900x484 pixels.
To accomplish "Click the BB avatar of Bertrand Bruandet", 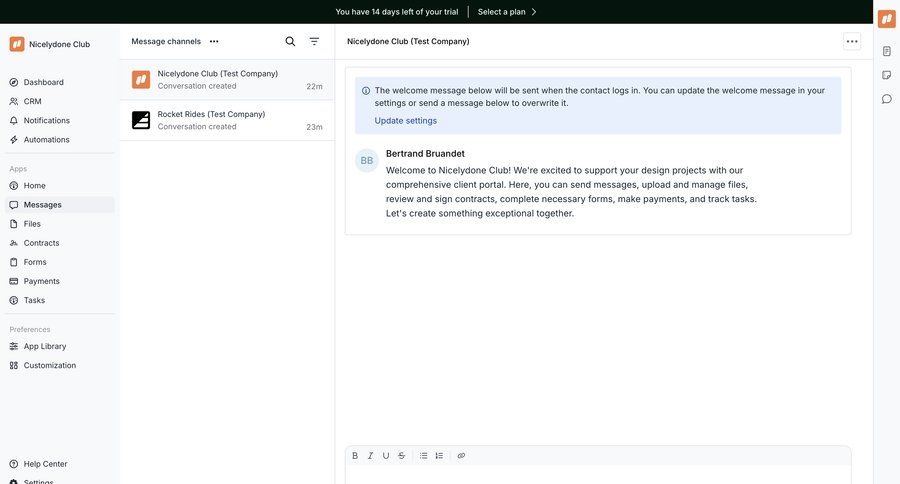I will (x=367, y=161).
